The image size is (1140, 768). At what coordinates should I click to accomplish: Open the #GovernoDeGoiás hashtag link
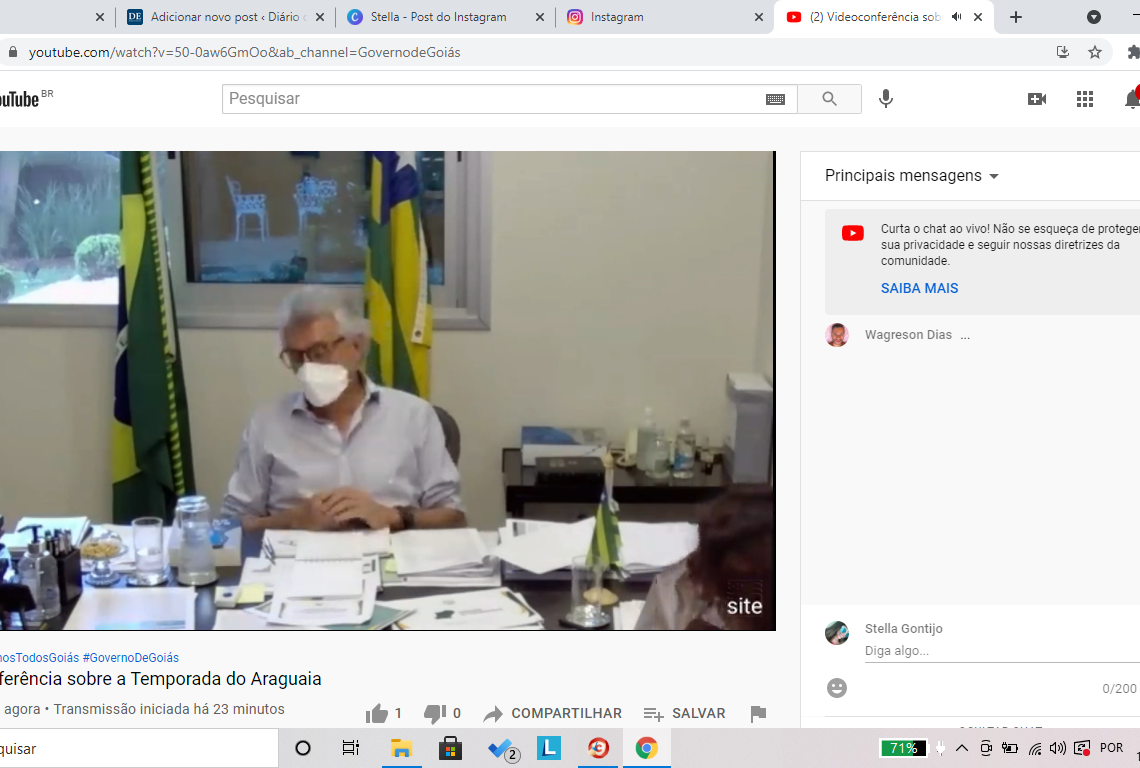pyautogui.click(x=131, y=657)
